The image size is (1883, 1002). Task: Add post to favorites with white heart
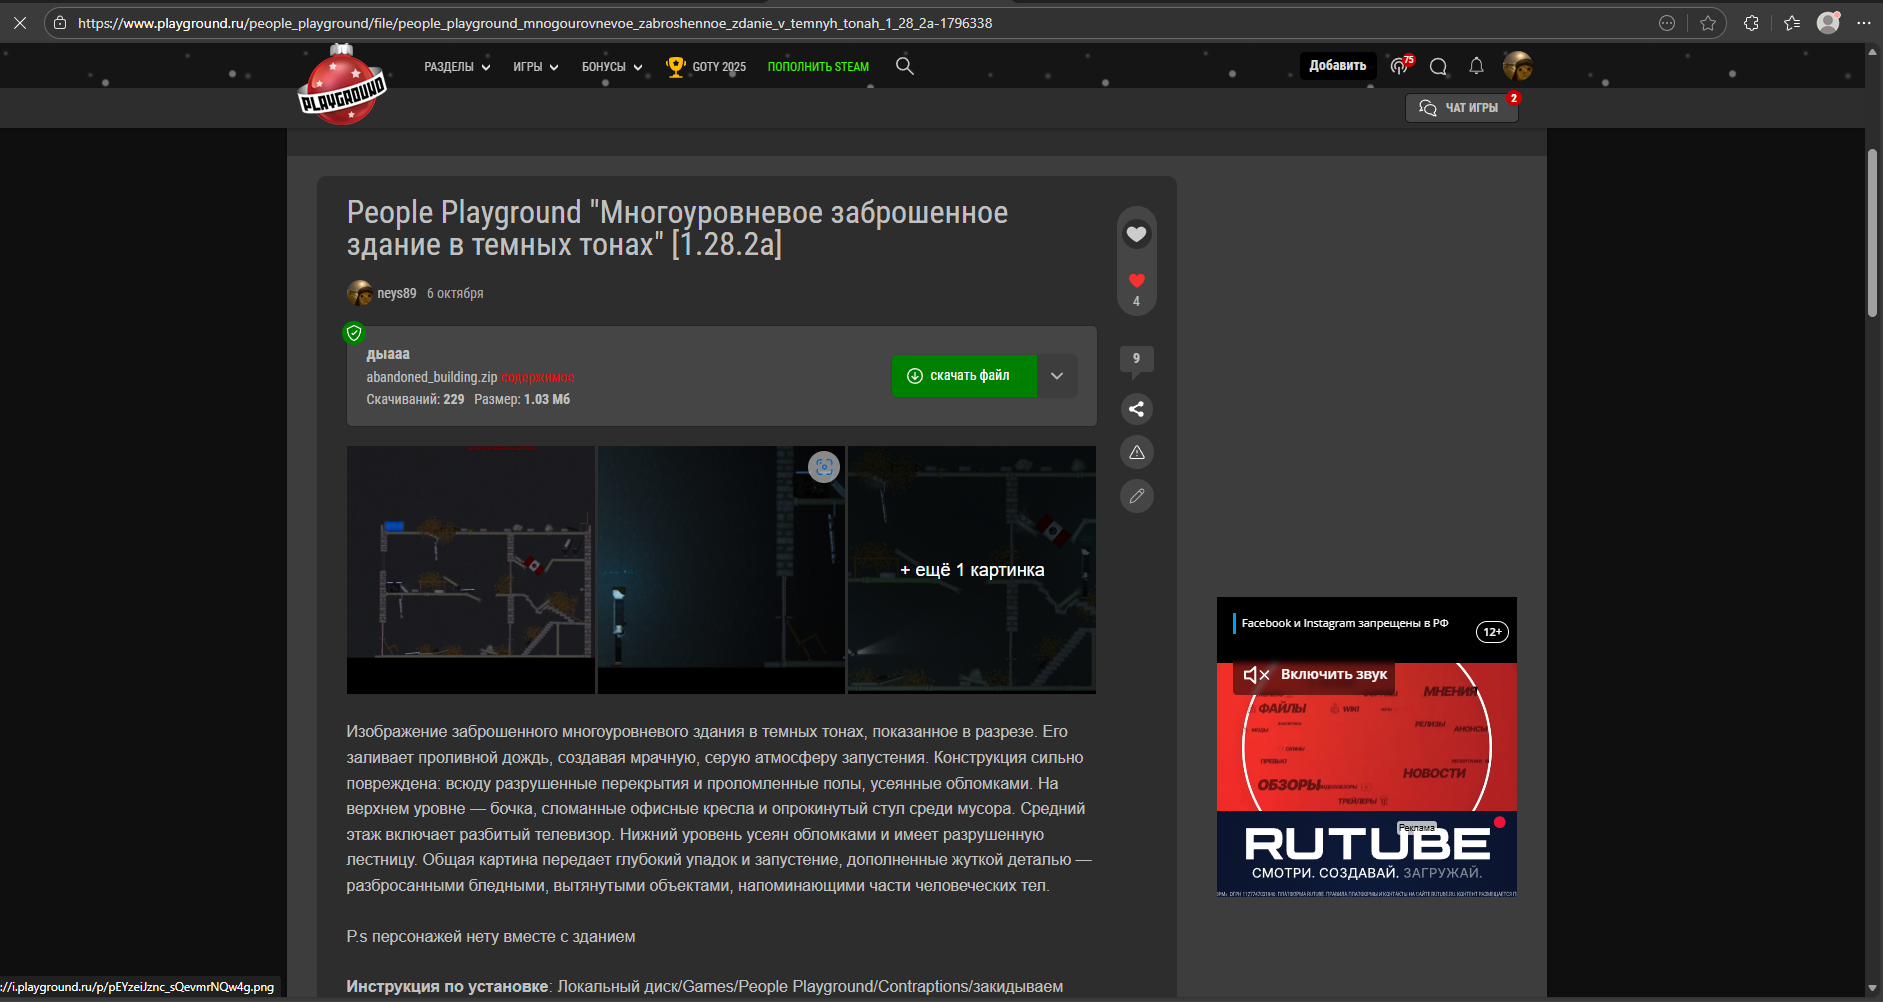1136,235
